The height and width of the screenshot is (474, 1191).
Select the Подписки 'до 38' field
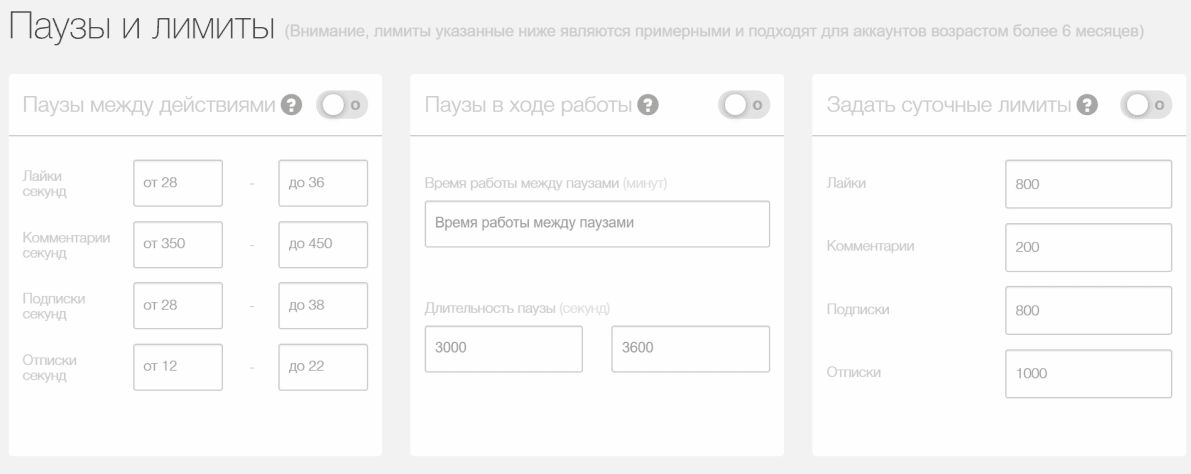coord(323,305)
